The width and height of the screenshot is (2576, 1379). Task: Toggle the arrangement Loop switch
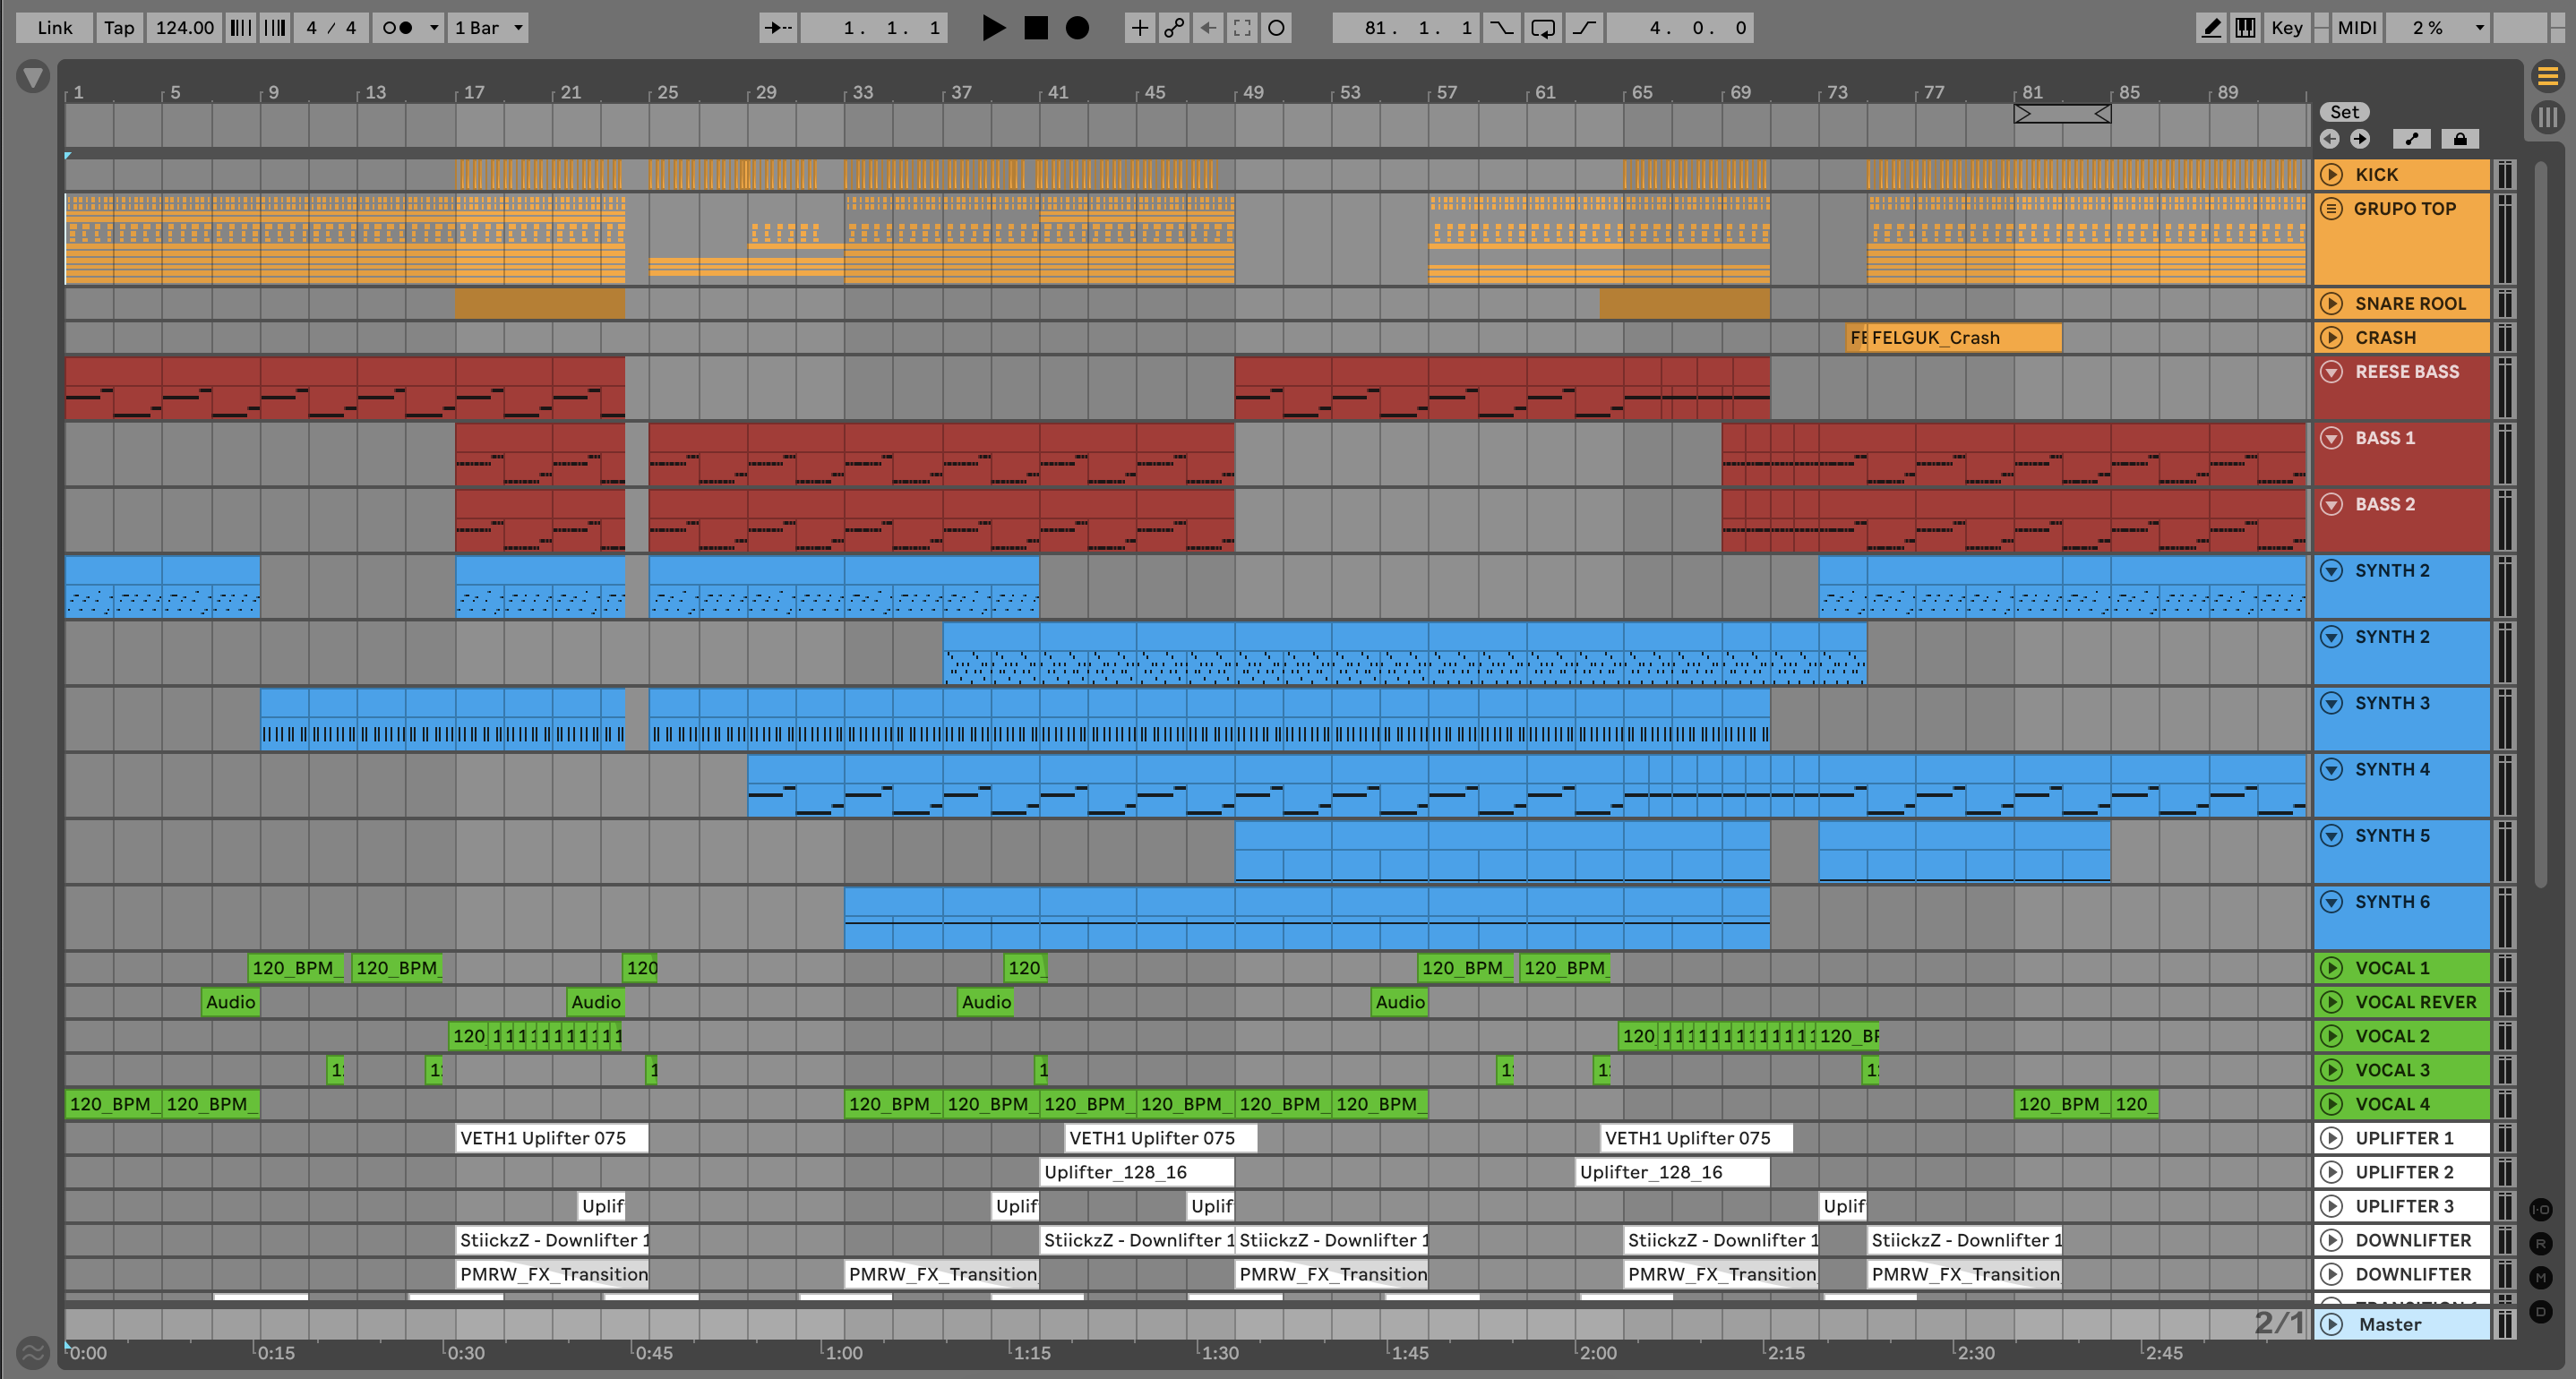coord(1542,28)
